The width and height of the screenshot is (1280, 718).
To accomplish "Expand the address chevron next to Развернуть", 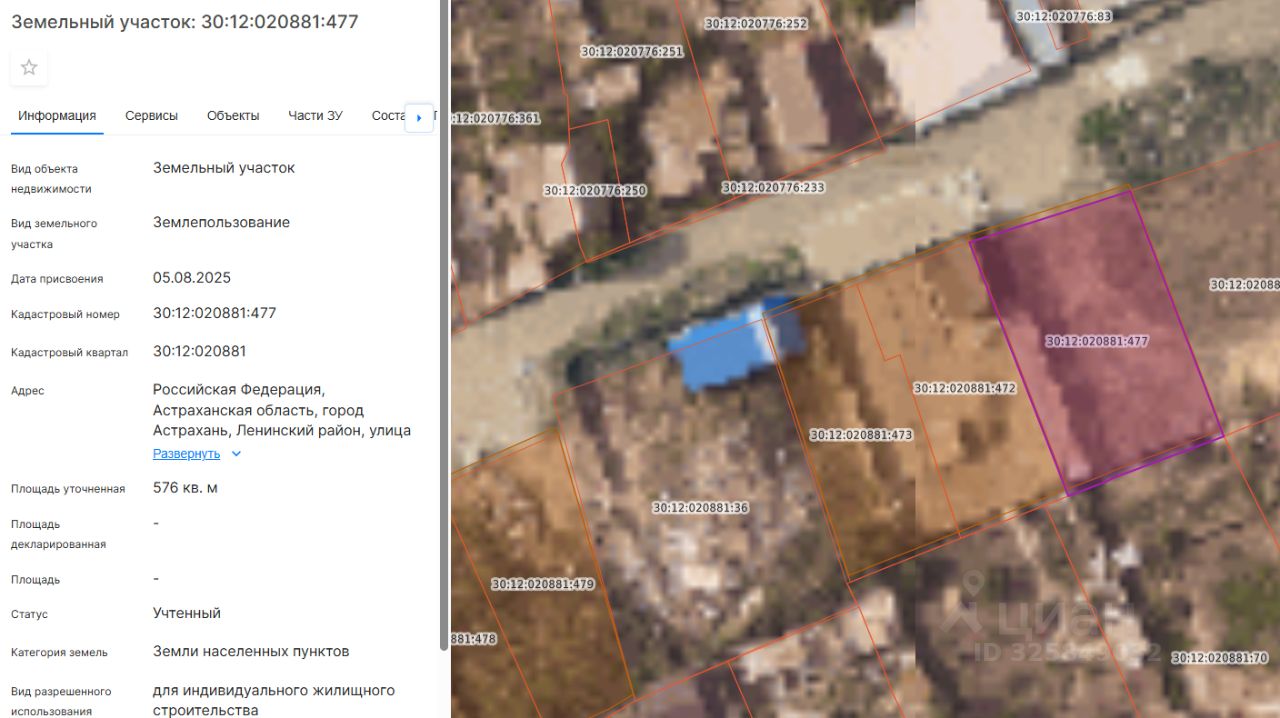I will [236, 454].
